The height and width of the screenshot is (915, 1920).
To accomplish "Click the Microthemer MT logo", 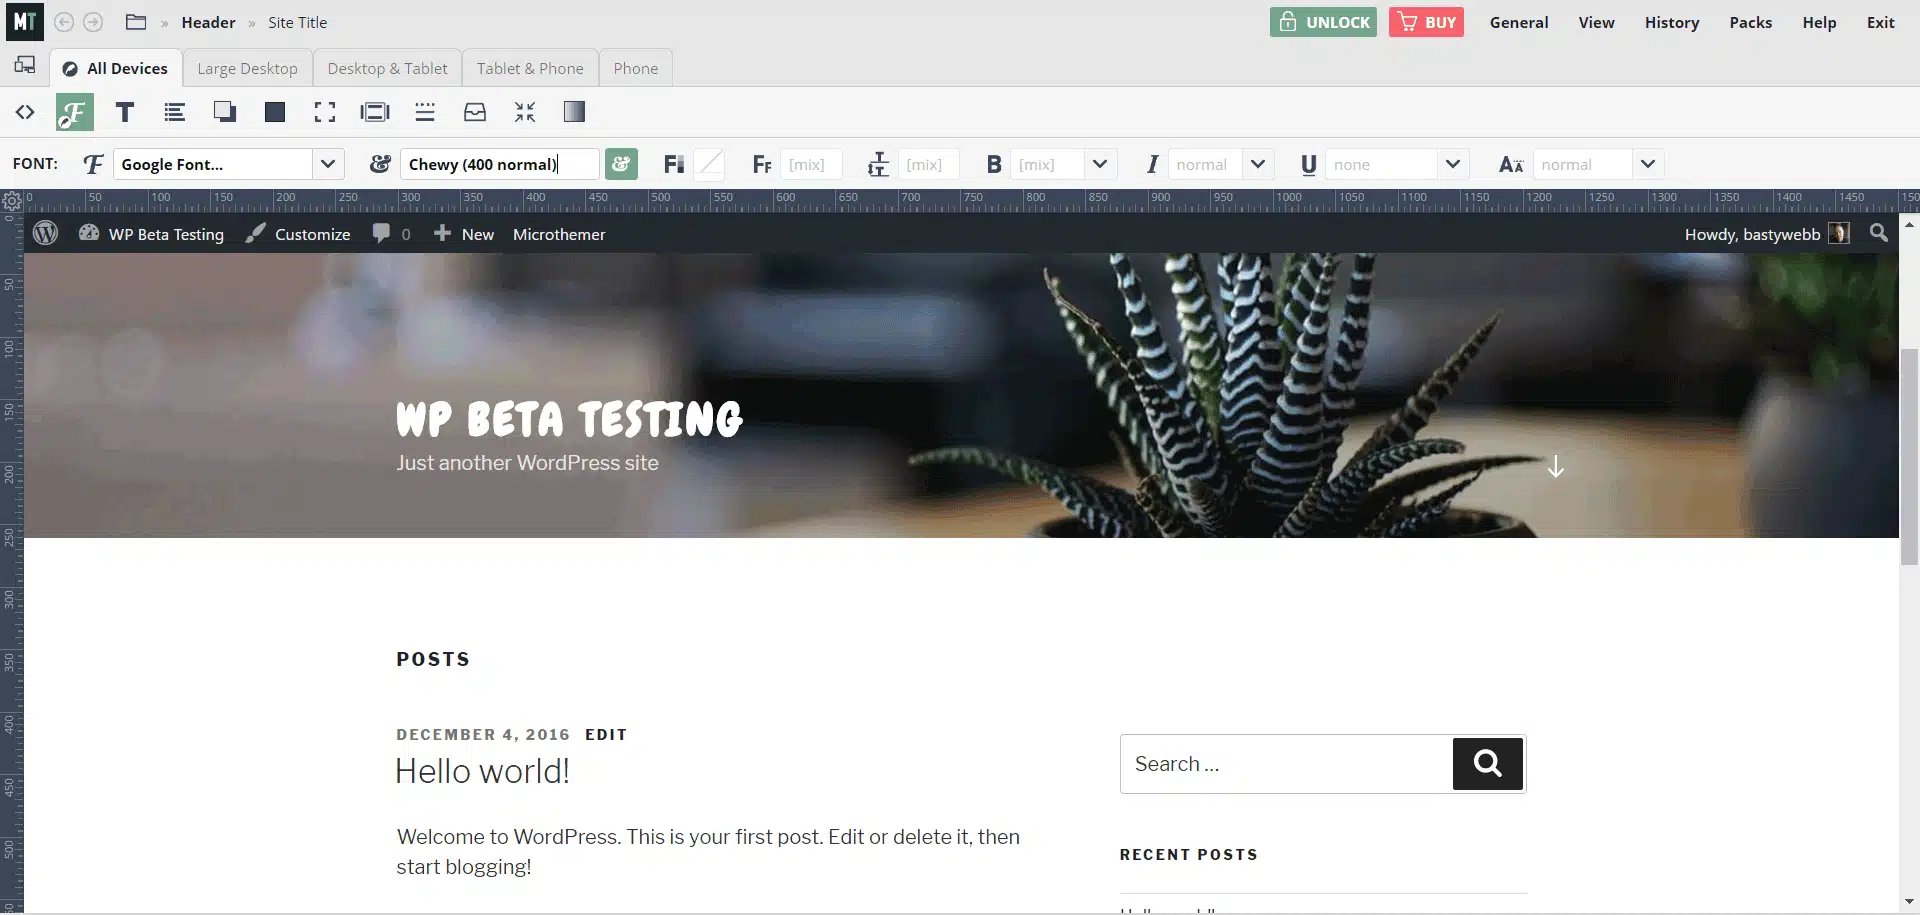I will pyautogui.click(x=25, y=21).
